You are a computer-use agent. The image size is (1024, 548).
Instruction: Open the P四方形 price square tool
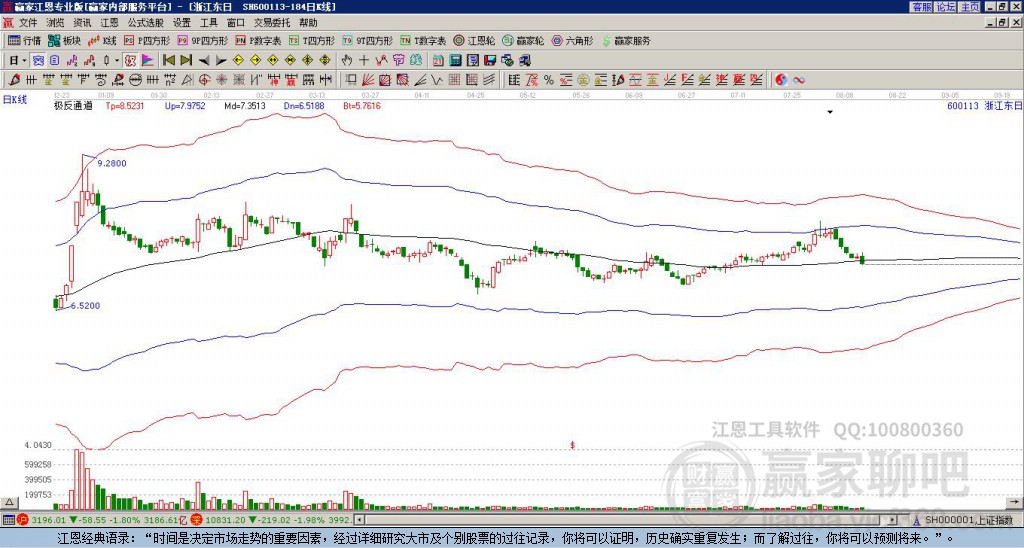click(x=147, y=40)
